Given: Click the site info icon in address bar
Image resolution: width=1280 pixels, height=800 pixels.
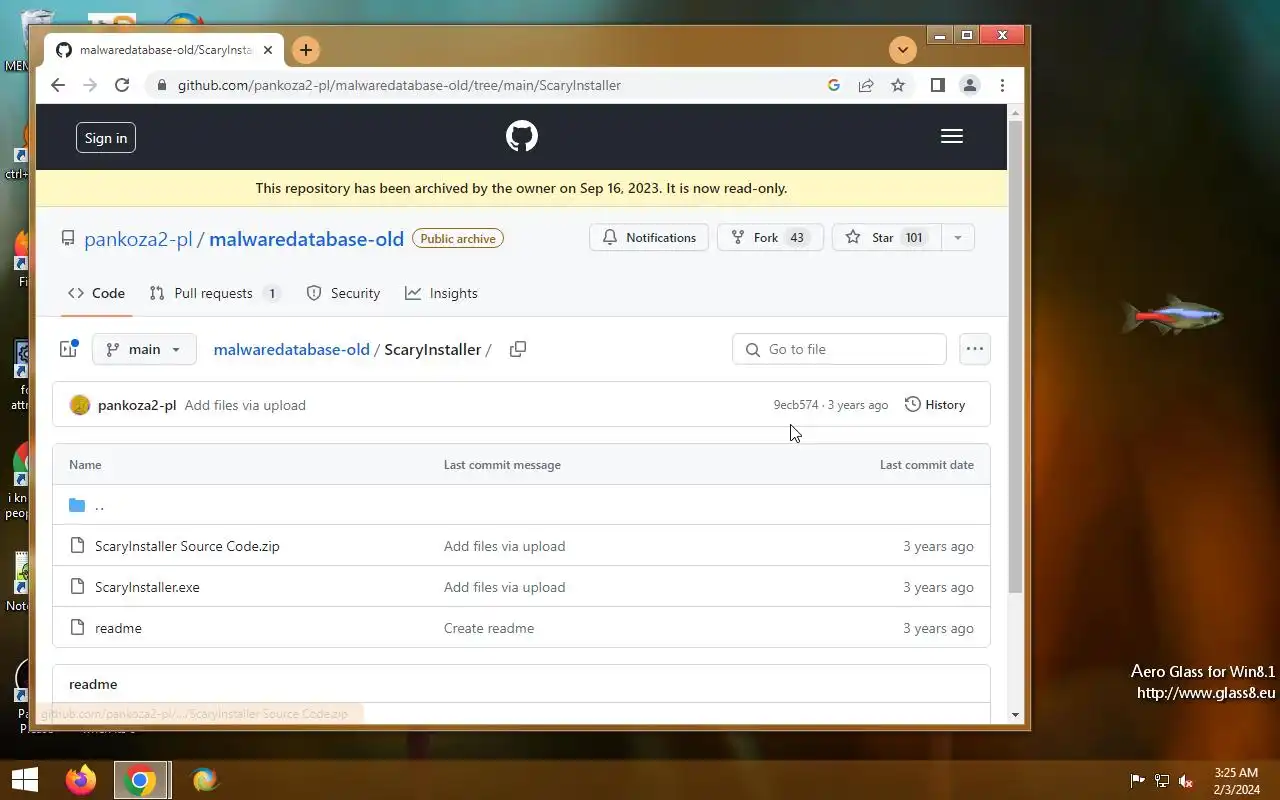Looking at the screenshot, I should [x=160, y=85].
